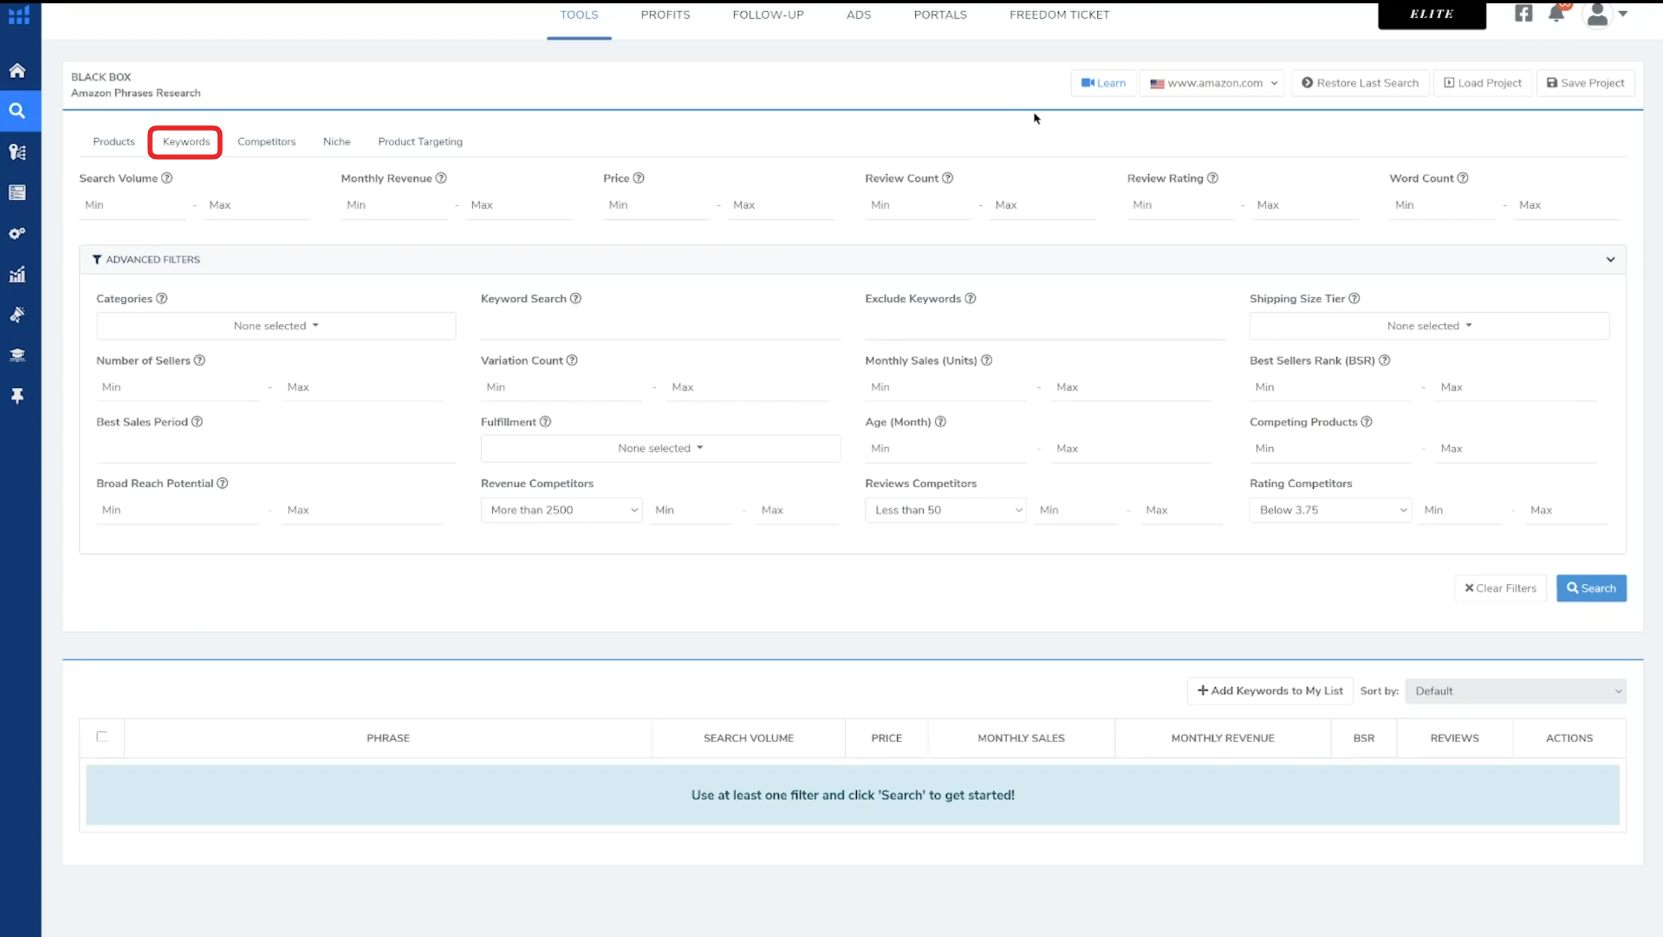Open the PROFITS menu in the top navigation
The image size is (1663, 937).
point(665,15)
